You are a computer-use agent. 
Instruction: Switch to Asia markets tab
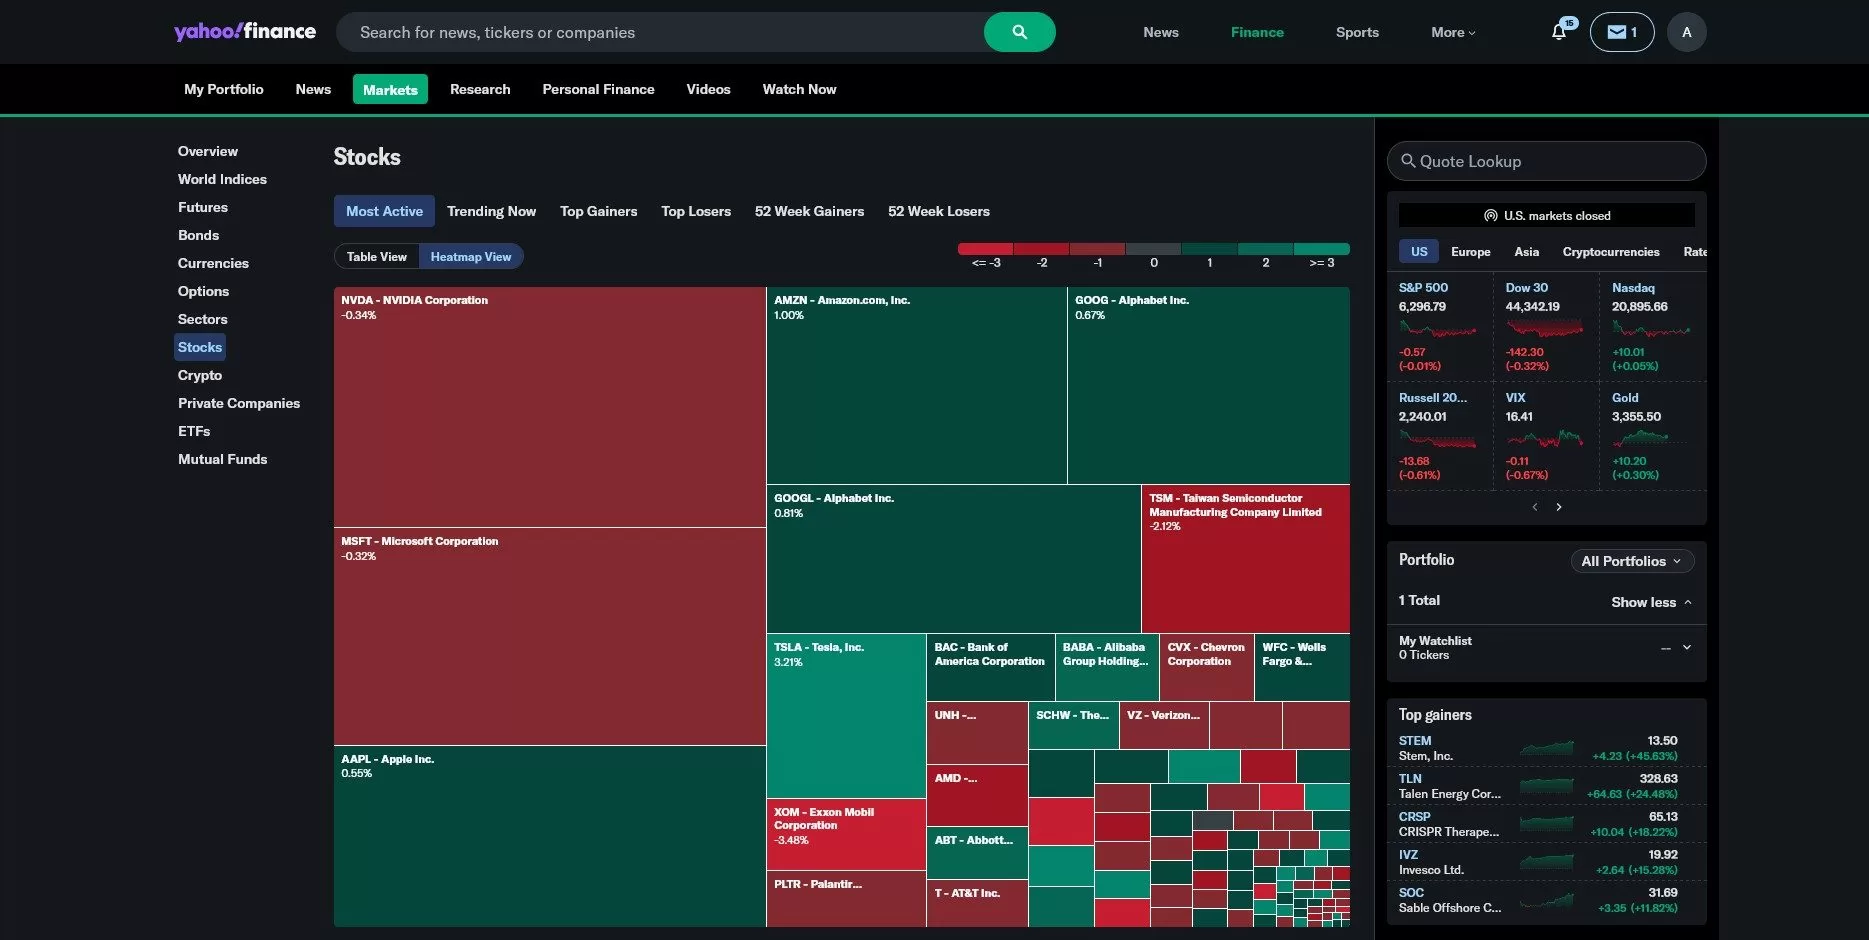coord(1526,252)
